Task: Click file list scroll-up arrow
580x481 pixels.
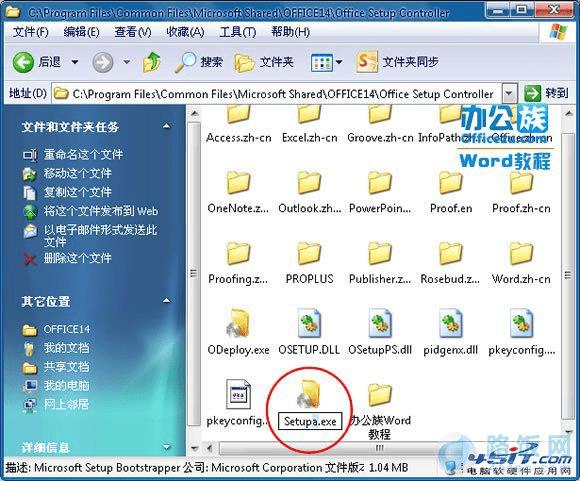Action: pos(568,114)
